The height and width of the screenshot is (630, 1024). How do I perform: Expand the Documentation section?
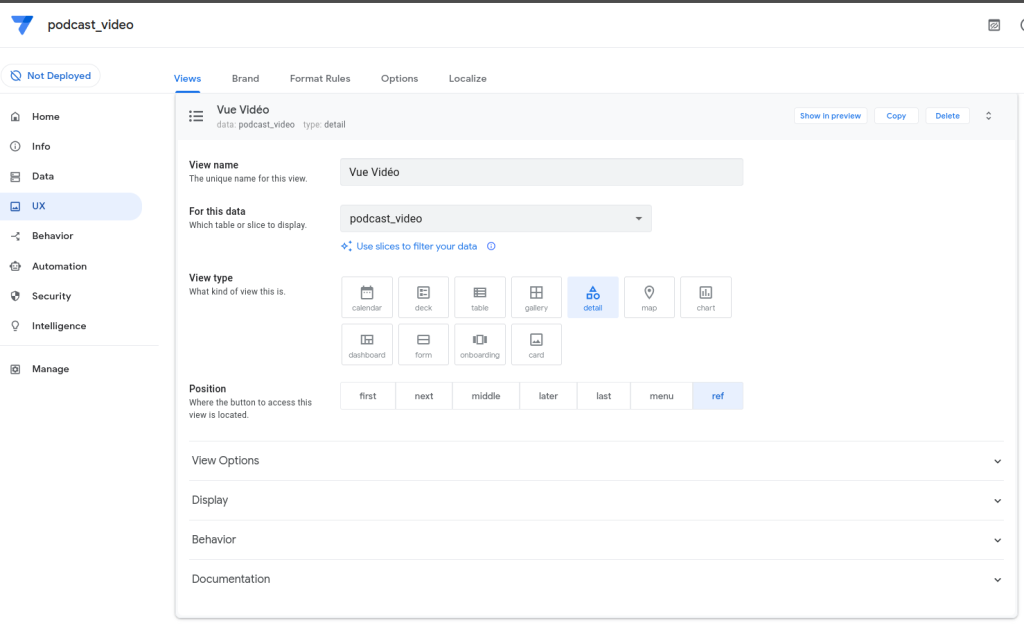coord(596,580)
